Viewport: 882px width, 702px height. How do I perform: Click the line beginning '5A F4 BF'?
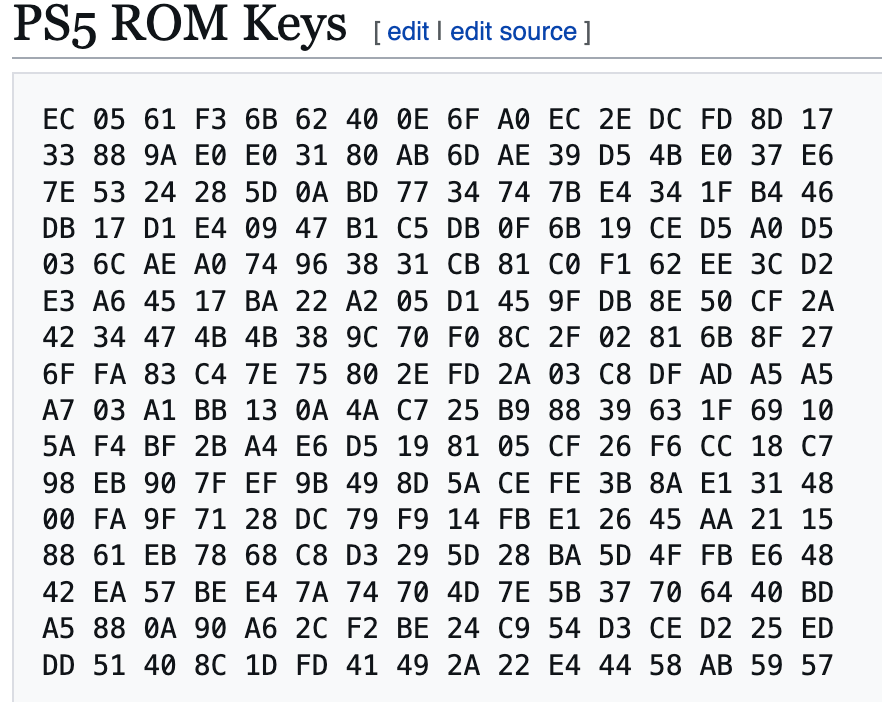click(x=437, y=447)
